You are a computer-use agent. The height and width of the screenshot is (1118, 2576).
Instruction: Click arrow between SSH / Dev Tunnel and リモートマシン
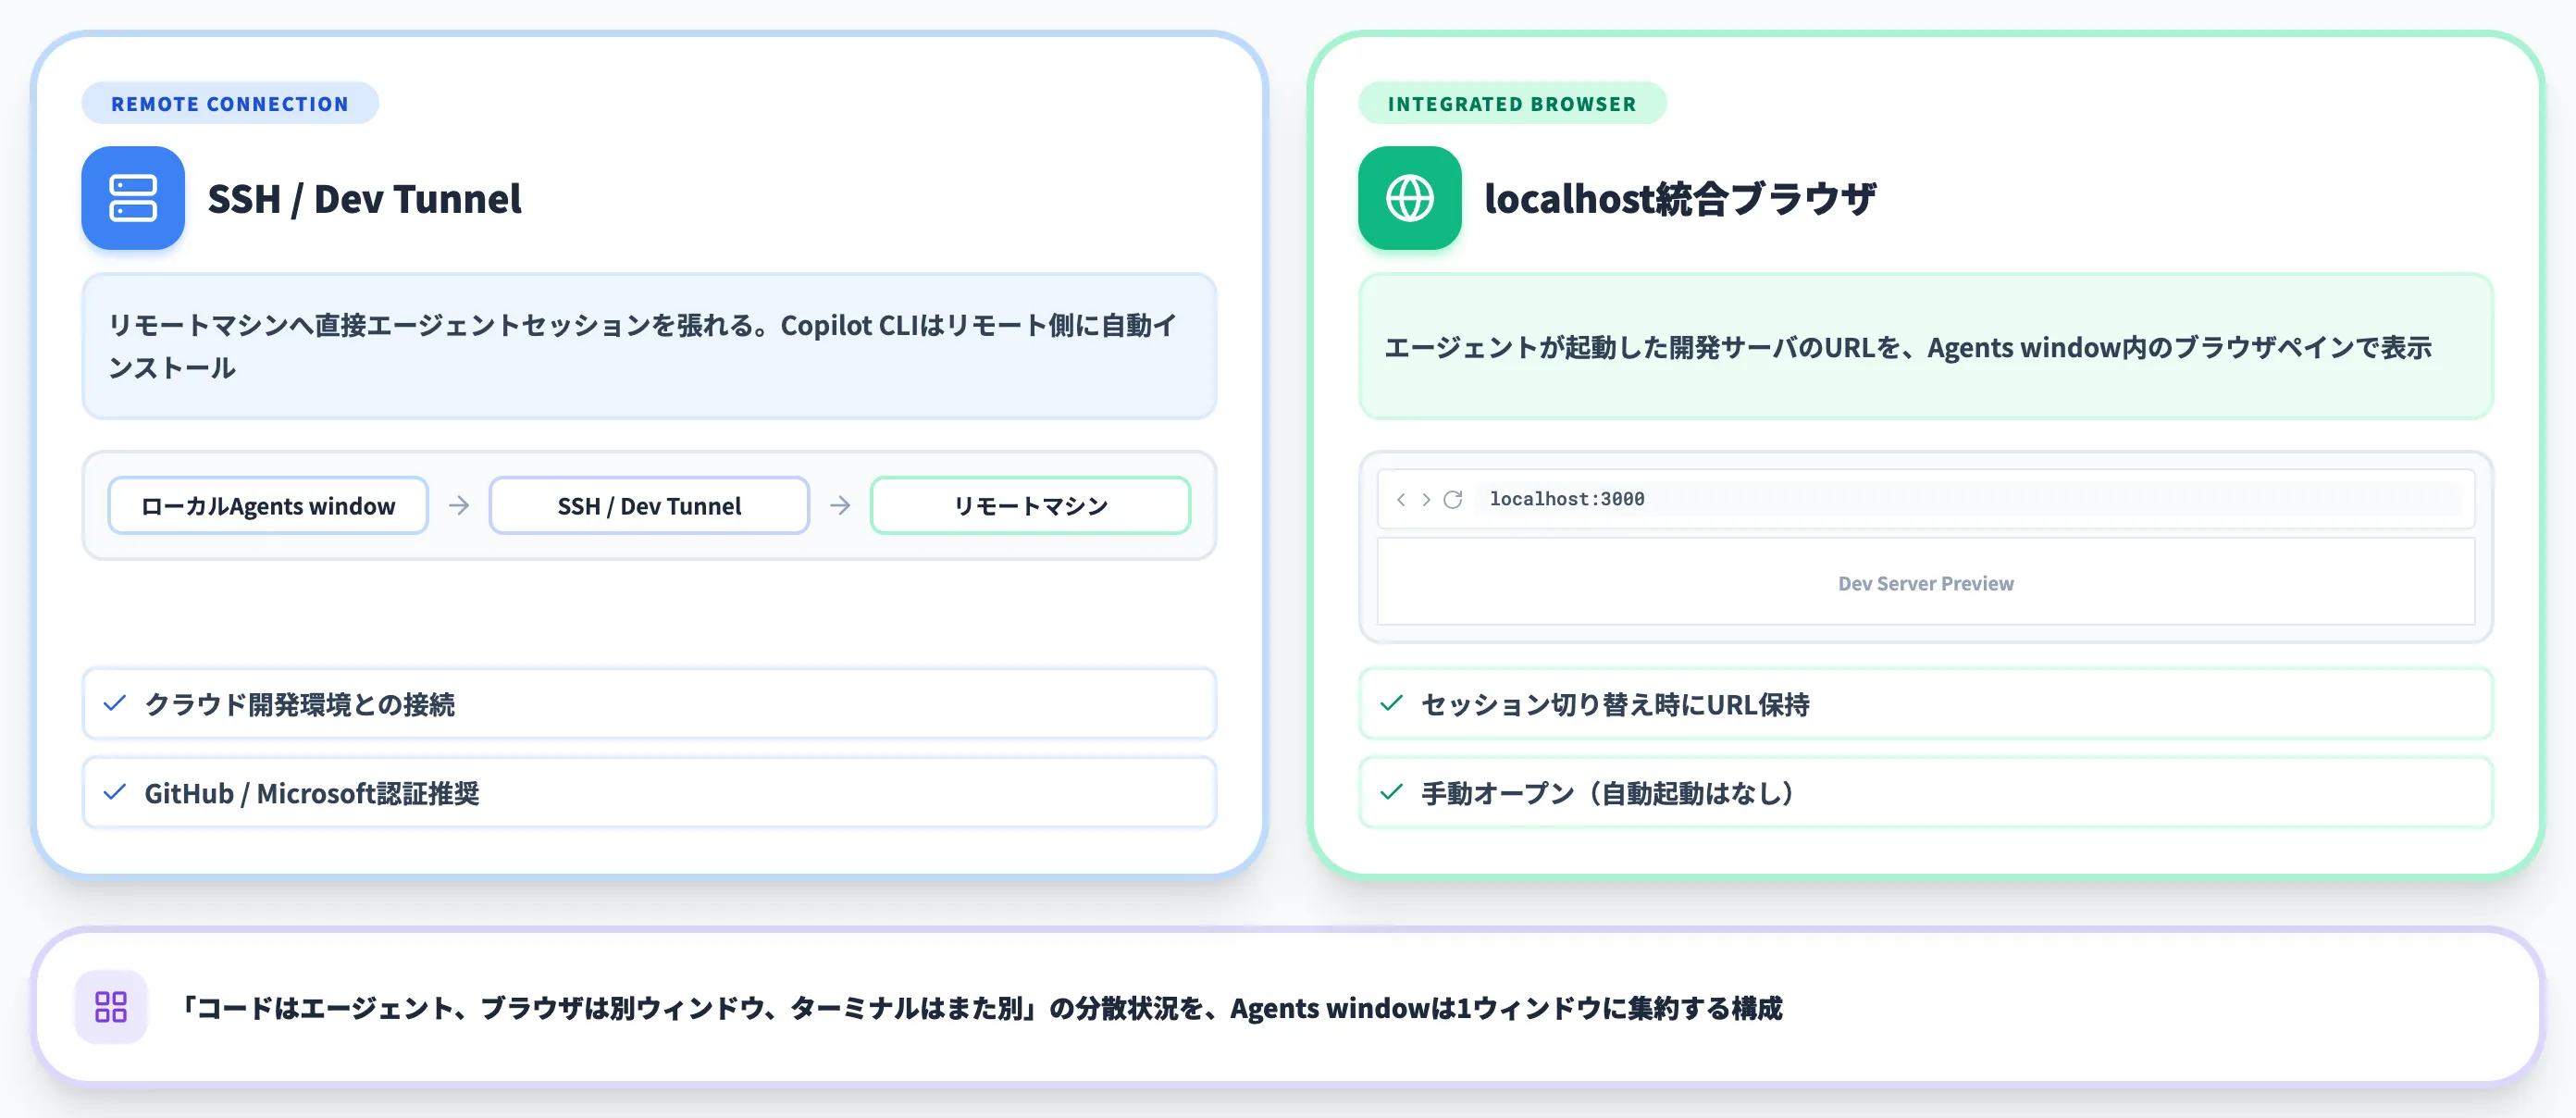point(840,505)
